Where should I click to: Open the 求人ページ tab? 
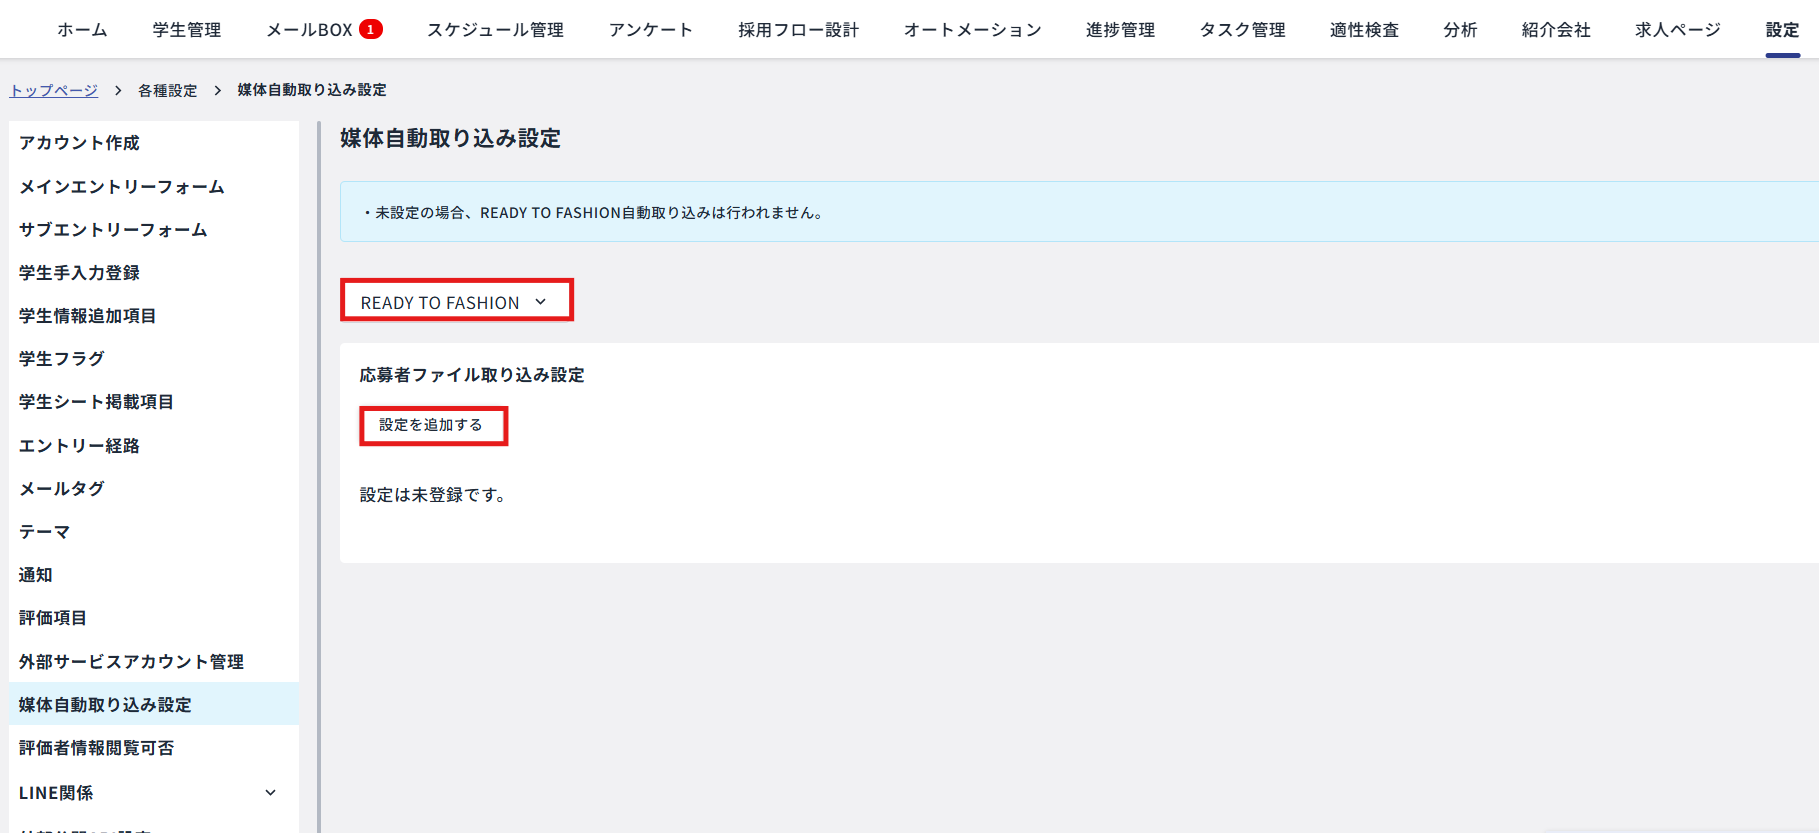[x=1677, y=30]
